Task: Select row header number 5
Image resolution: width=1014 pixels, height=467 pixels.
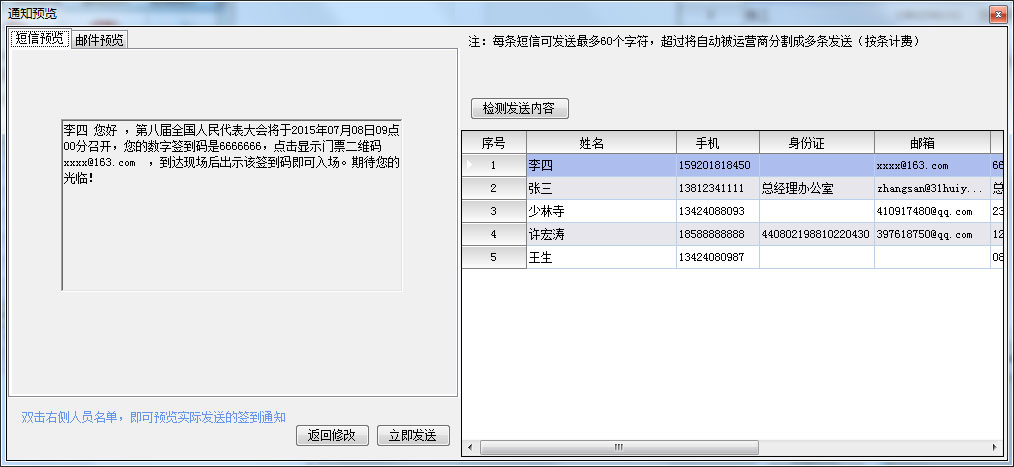Action: pyautogui.click(x=494, y=257)
